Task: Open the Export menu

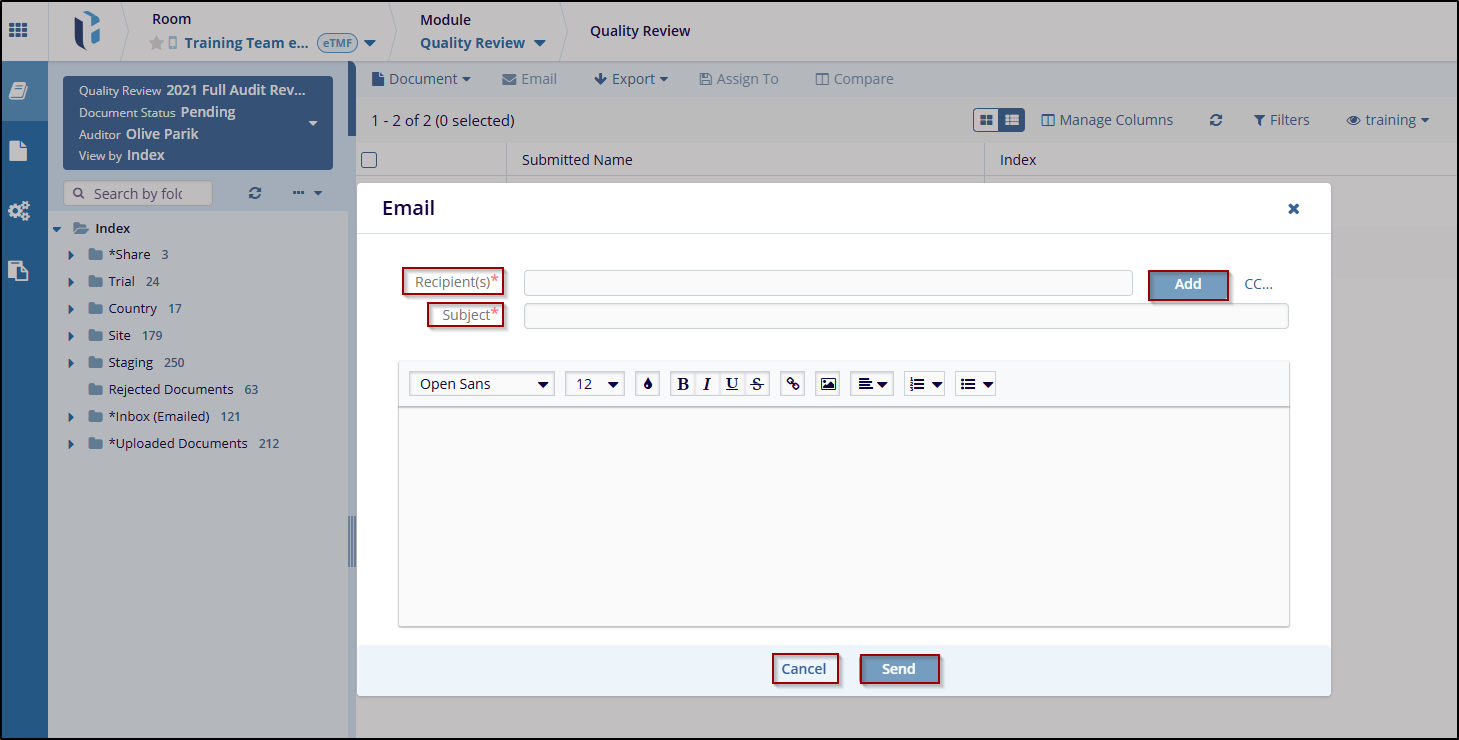Action: [x=630, y=79]
